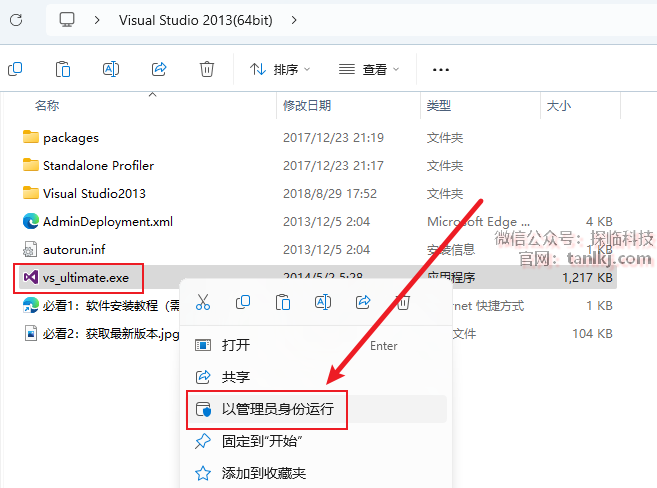This screenshot has width=657, height=488.
Task: Select the autorun.inf file
Action: point(74,250)
